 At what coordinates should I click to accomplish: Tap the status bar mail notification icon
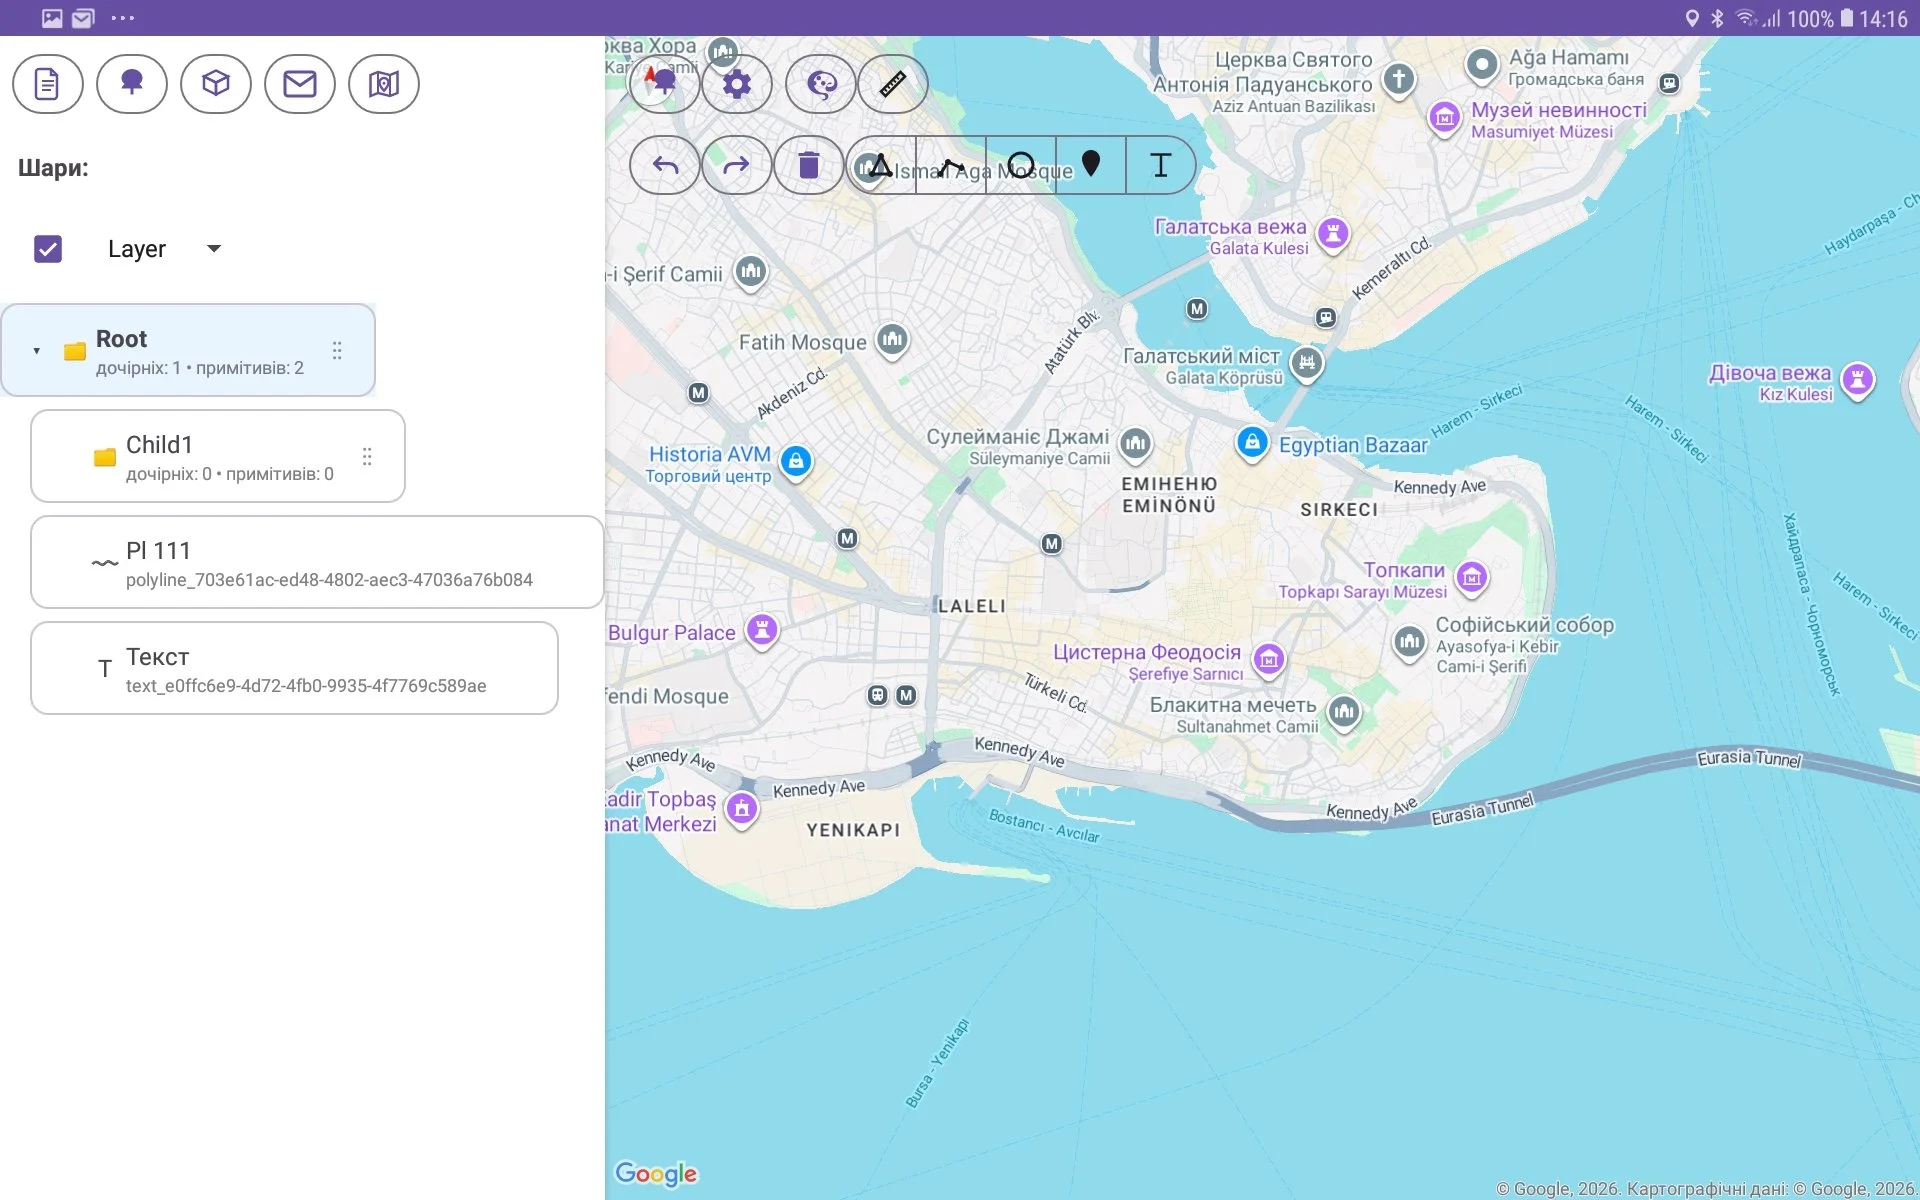(83, 18)
